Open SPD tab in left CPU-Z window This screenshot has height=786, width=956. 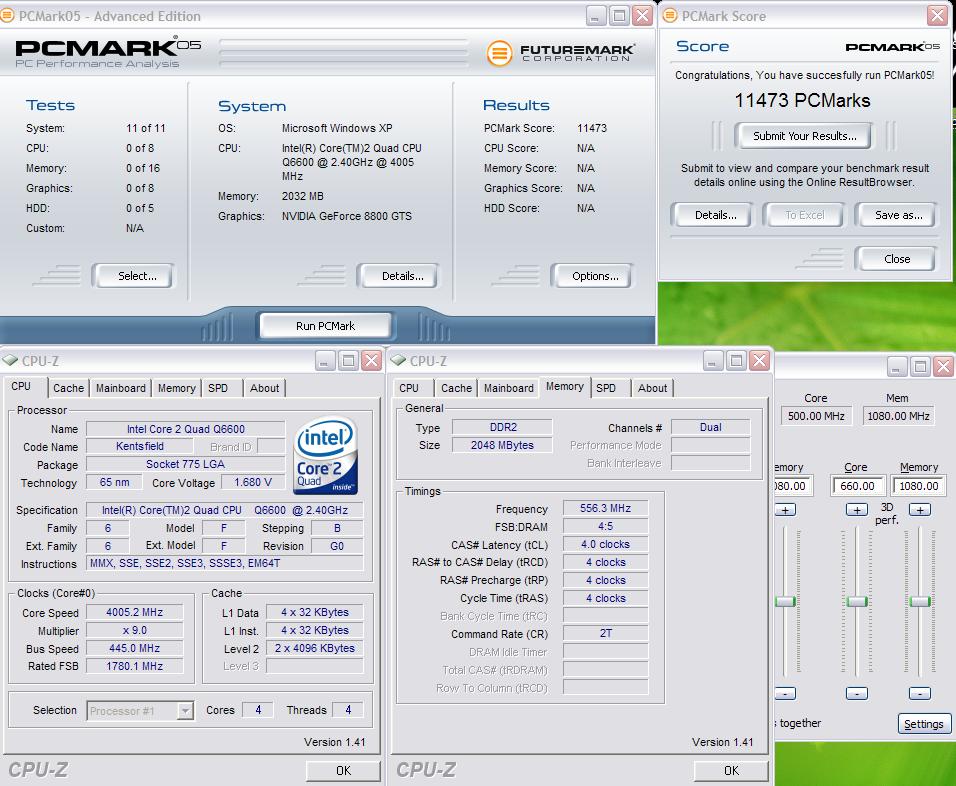click(x=218, y=388)
